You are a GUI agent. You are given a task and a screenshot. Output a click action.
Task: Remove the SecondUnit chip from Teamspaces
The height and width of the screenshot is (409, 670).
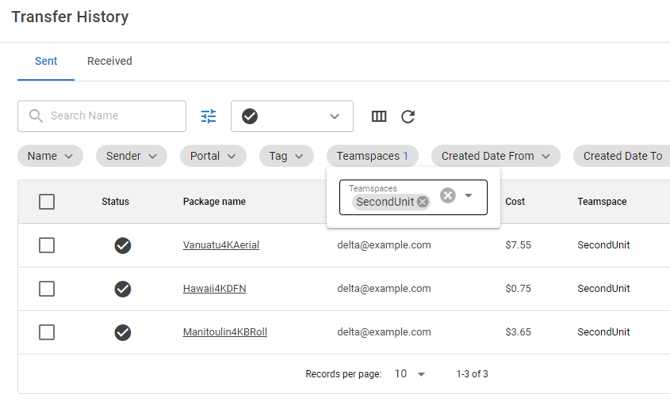pyautogui.click(x=423, y=202)
